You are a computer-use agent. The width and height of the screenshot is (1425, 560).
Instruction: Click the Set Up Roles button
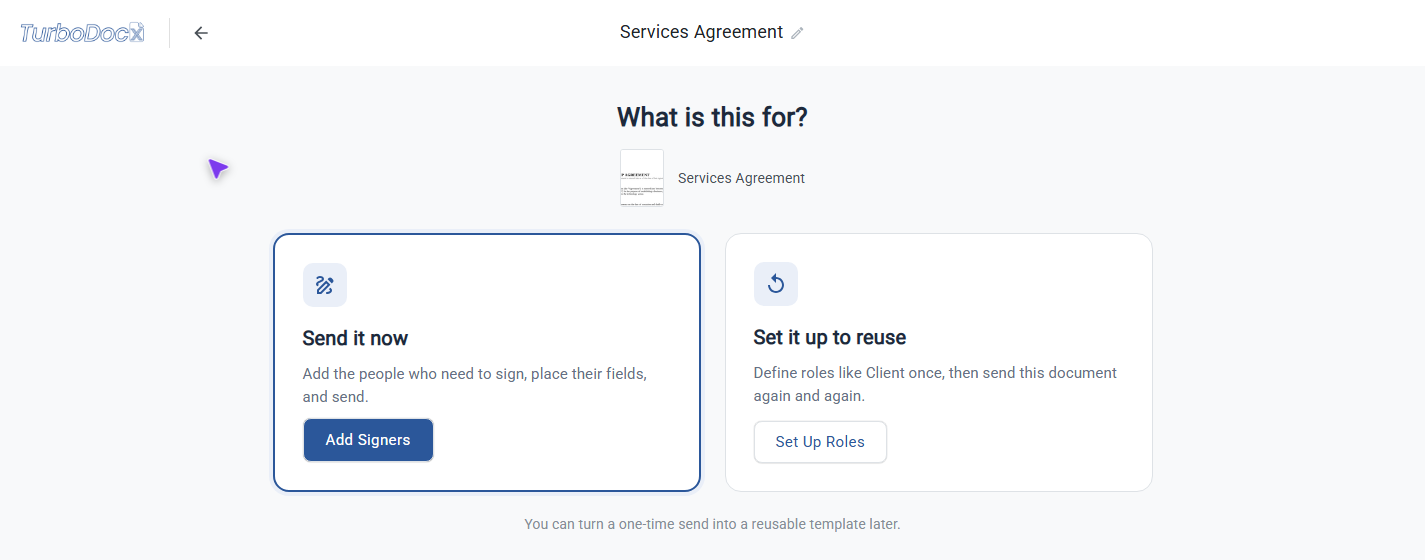[820, 442]
